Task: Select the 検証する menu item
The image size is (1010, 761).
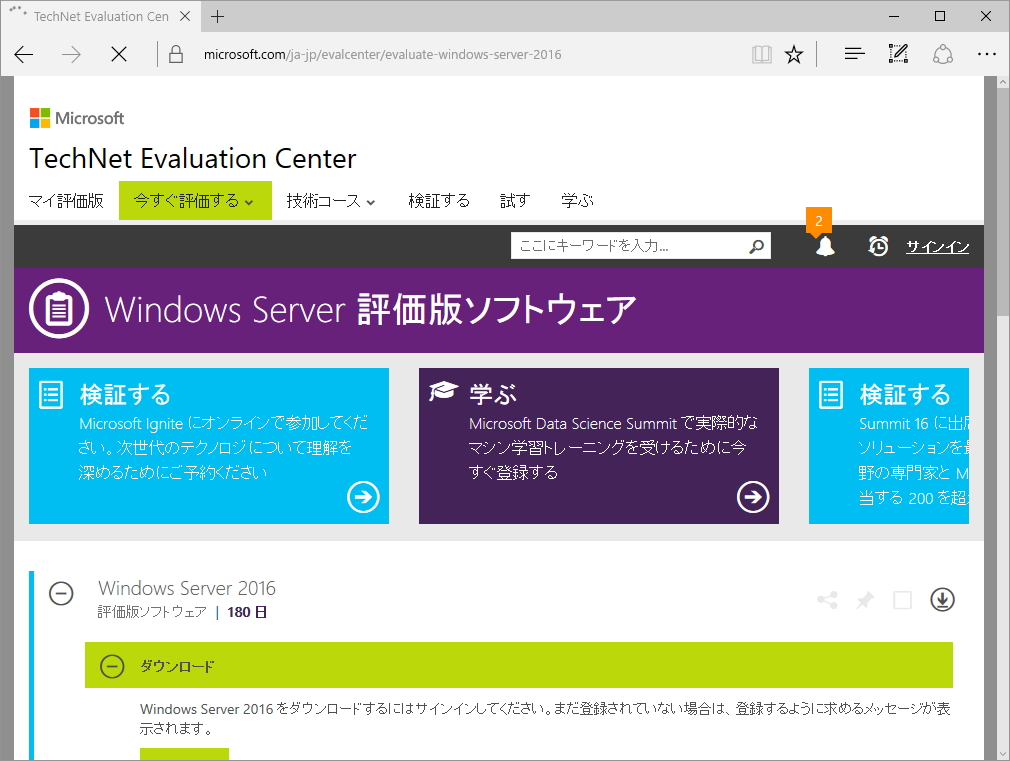Action: (439, 200)
